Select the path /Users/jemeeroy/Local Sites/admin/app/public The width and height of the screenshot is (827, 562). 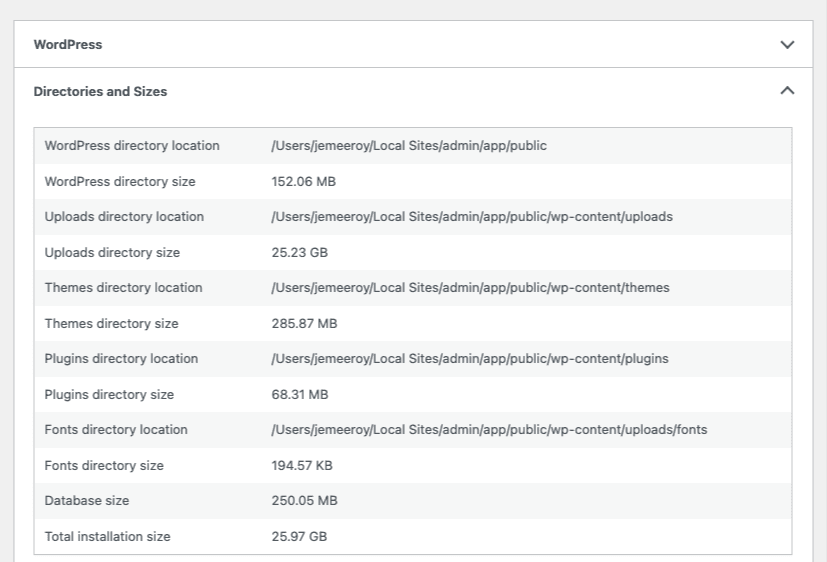409,146
